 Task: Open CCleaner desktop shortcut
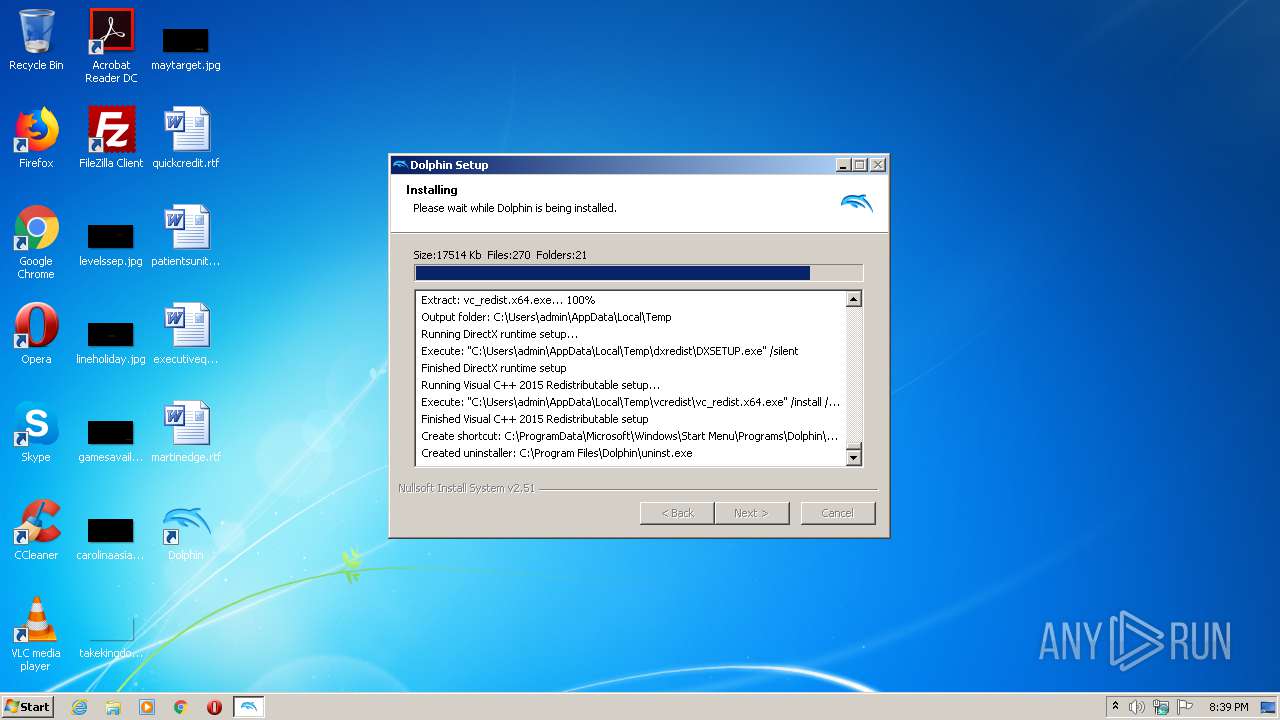(36, 530)
